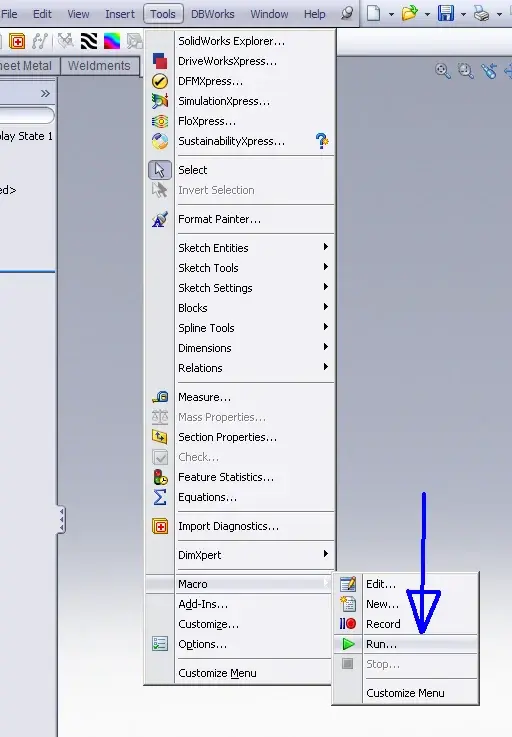Open the DBWorks menu
The height and width of the screenshot is (737, 512).
click(x=213, y=14)
